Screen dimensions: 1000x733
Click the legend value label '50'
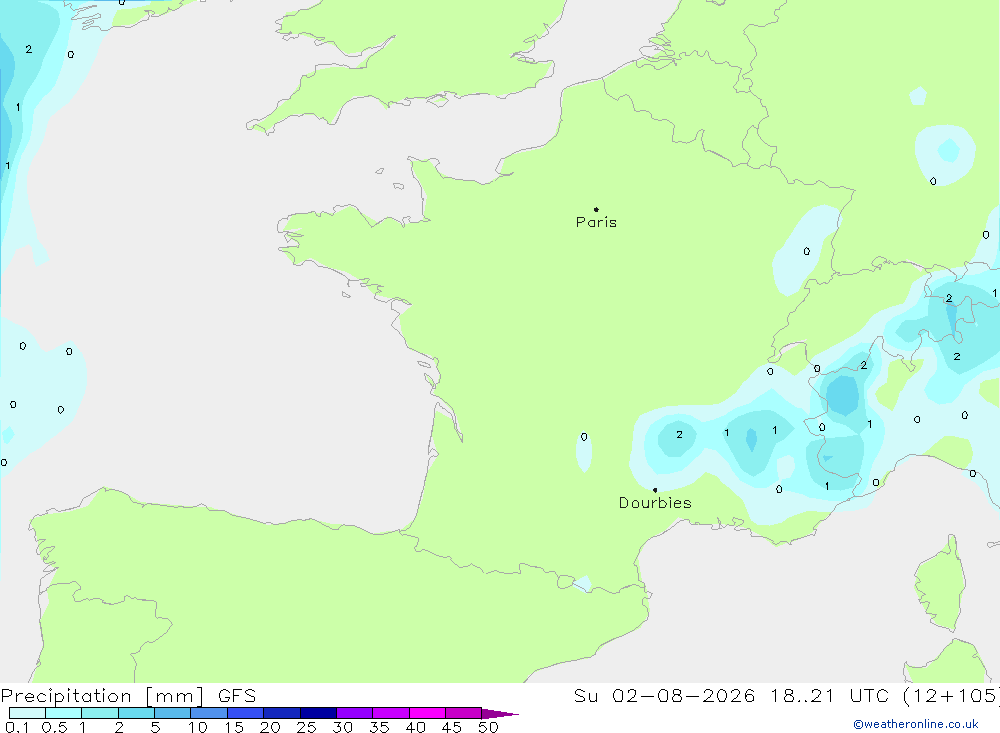(489, 727)
